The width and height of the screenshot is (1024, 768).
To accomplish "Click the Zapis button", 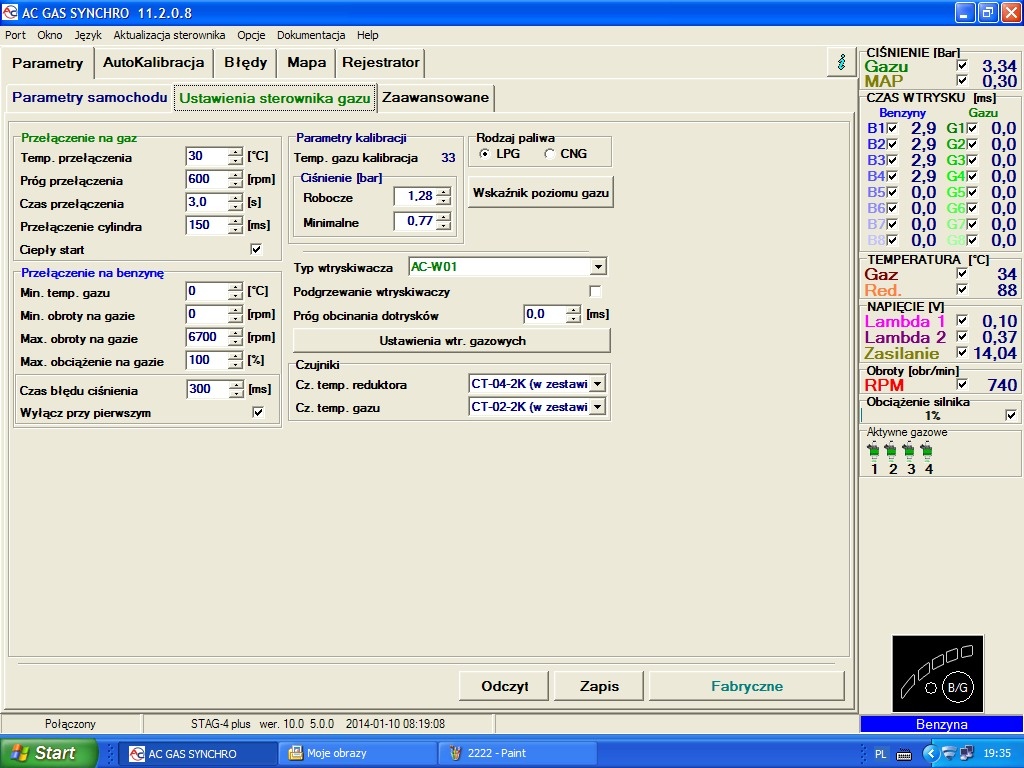I will click(599, 686).
